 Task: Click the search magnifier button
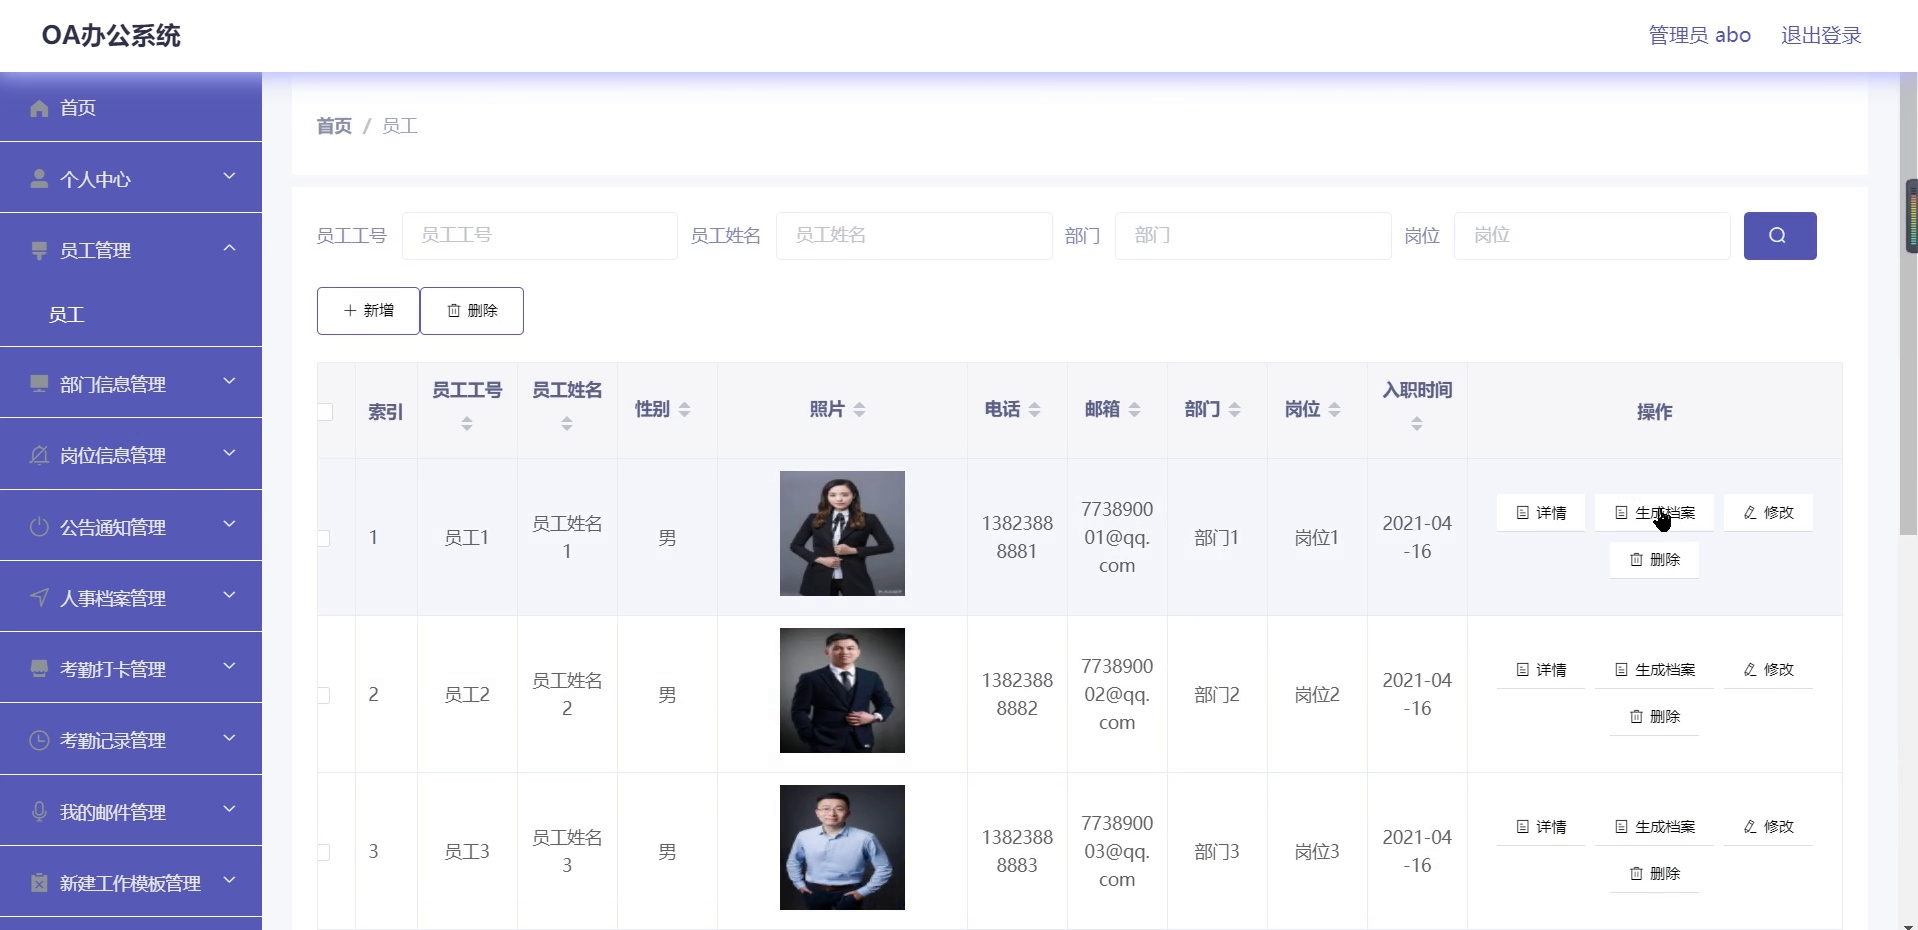click(1779, 236)
